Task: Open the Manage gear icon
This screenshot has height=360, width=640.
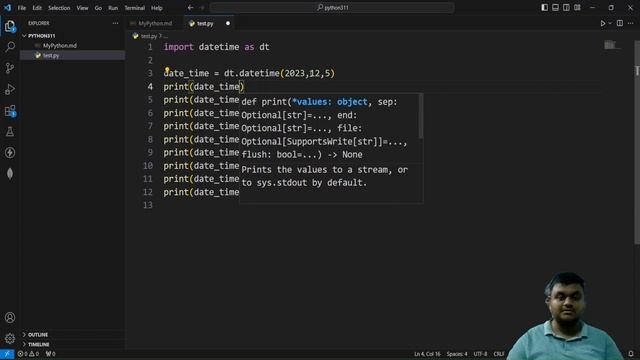Action: (x=10, y=338)
